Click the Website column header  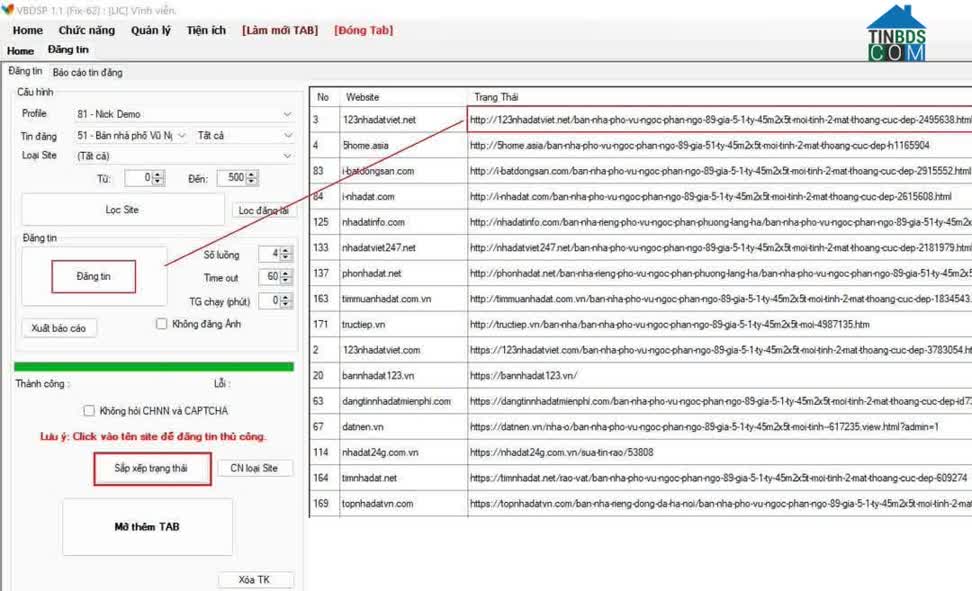tap(404, 97)
